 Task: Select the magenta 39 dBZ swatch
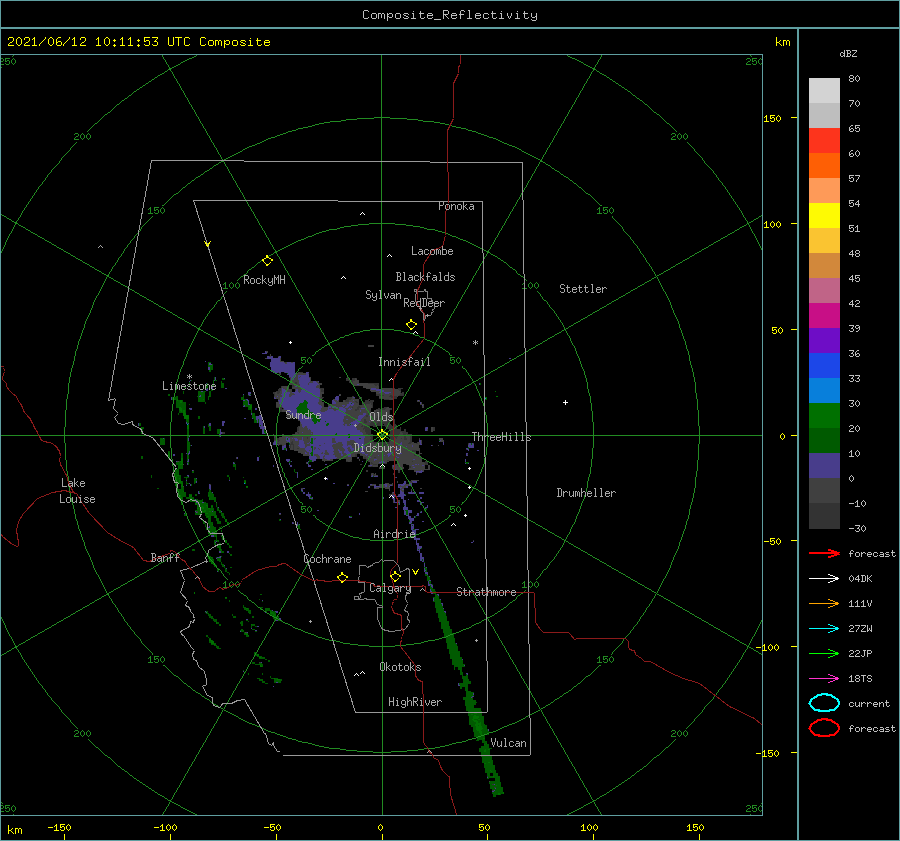(x=824, y=315)
